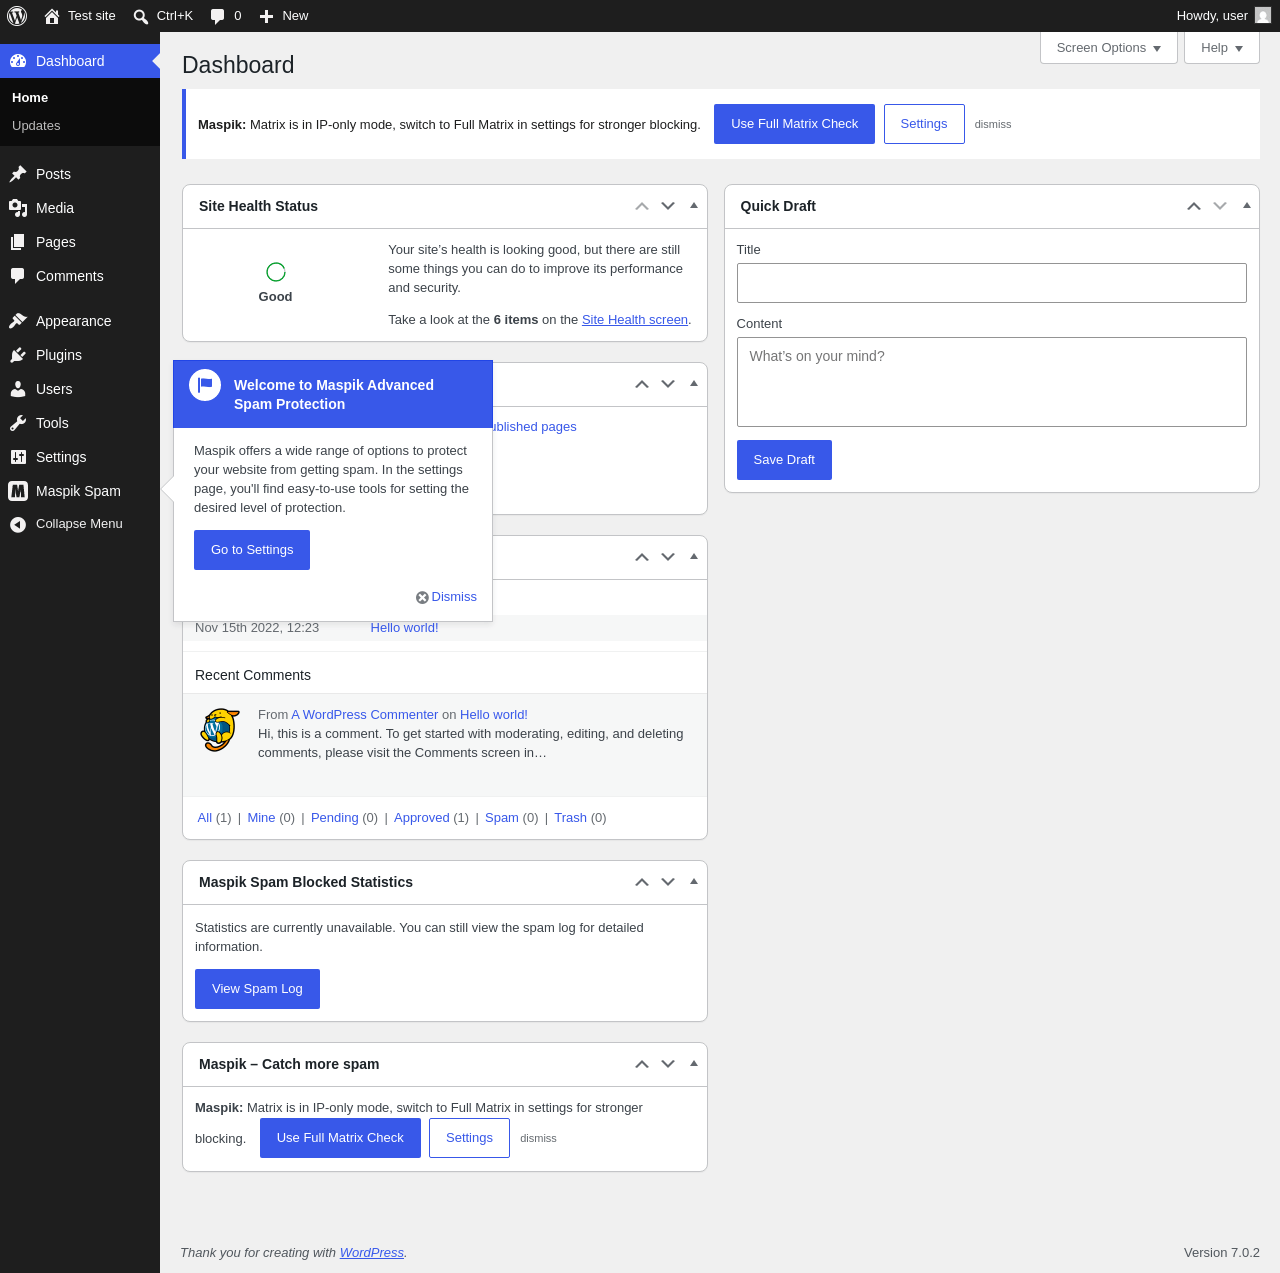Screen dimensions: 1280x1273
Task: Focus the Quick Draft Title field
Action: [x=992, y=283]
